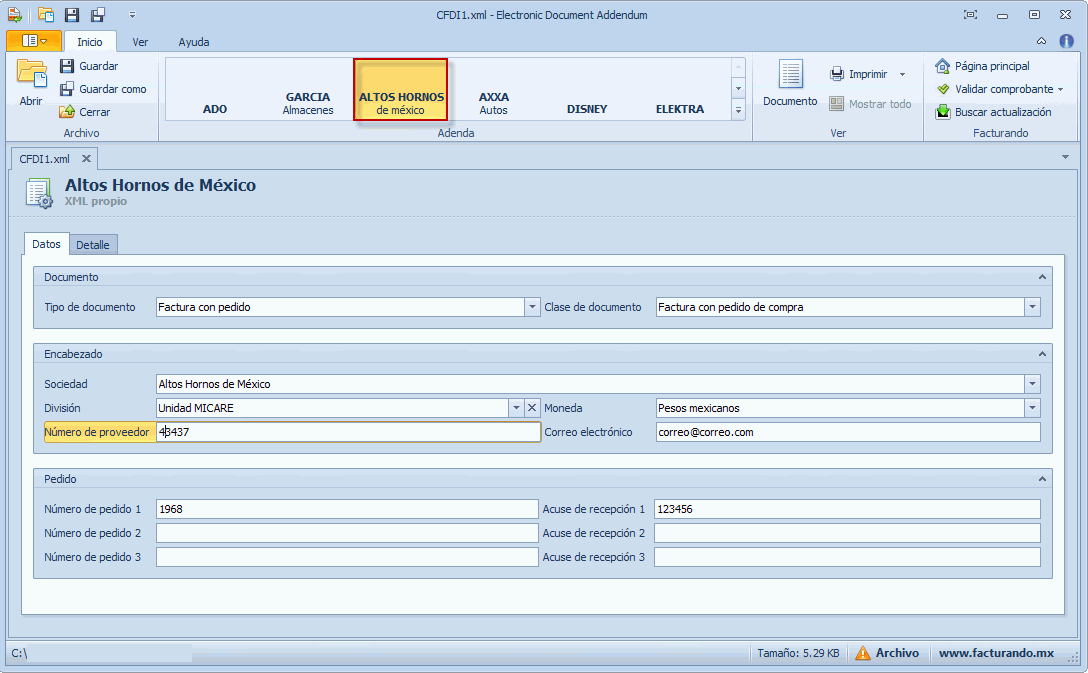Open the Moneda dropdown

[1032, 408]
